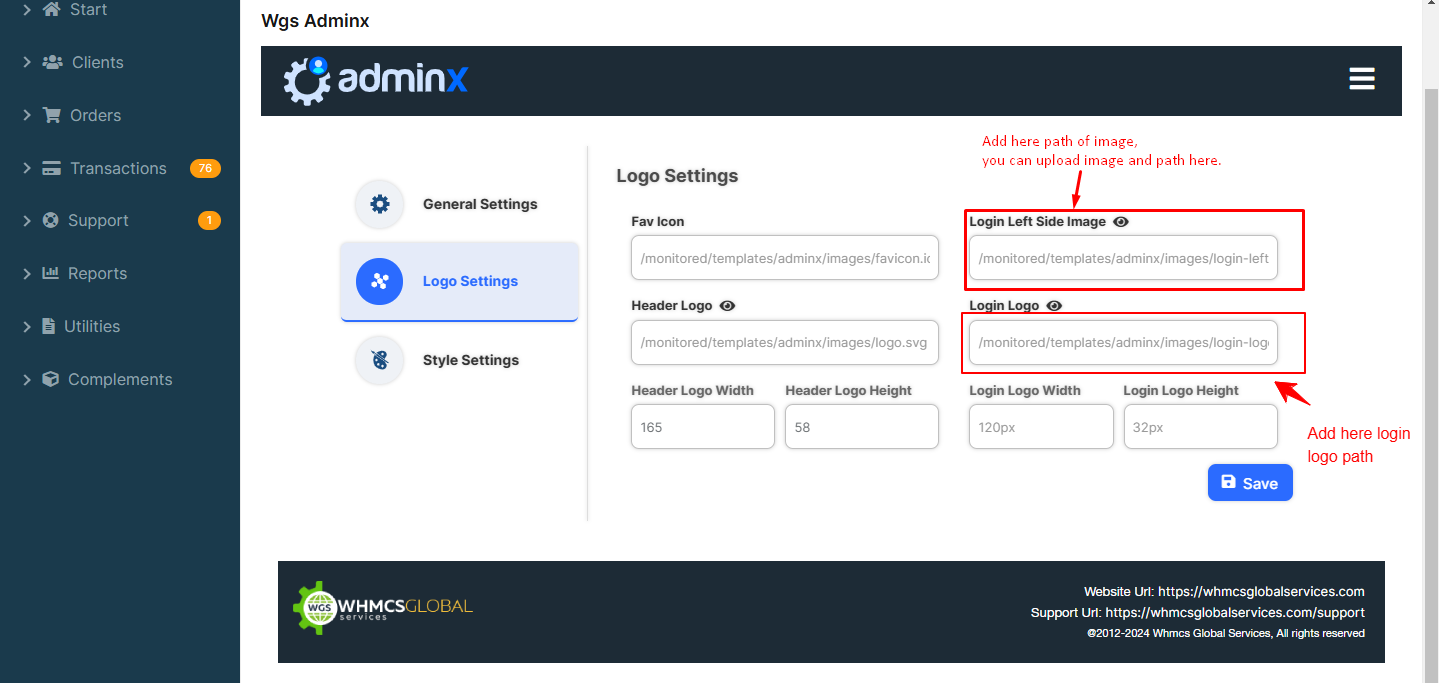Click the adminx gear logo

pos(307,80)
